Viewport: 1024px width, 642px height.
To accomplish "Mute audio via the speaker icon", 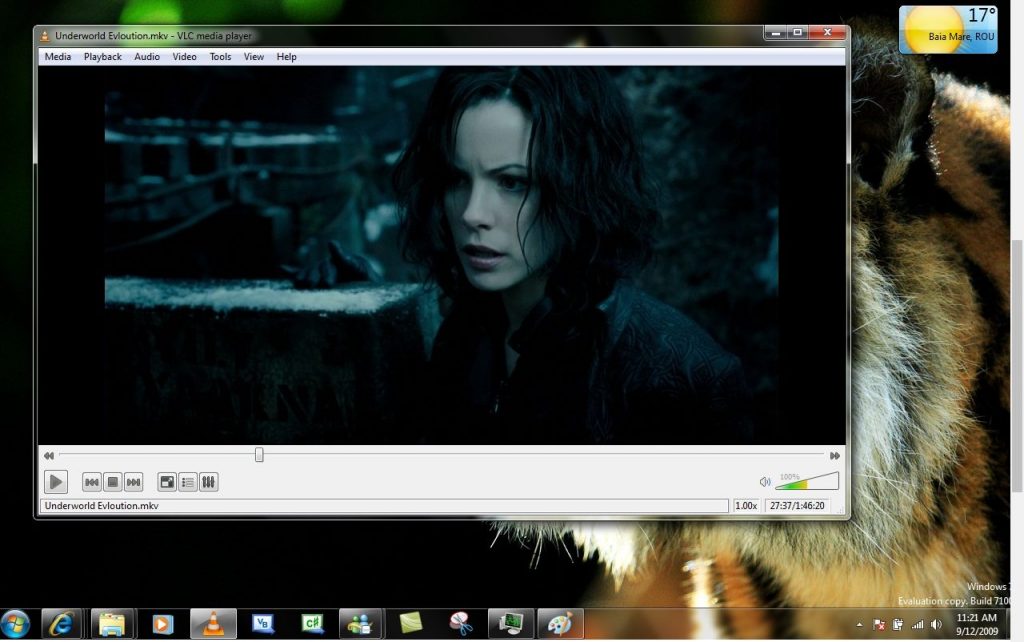I will pyautogui.click(x=765, y=482).
